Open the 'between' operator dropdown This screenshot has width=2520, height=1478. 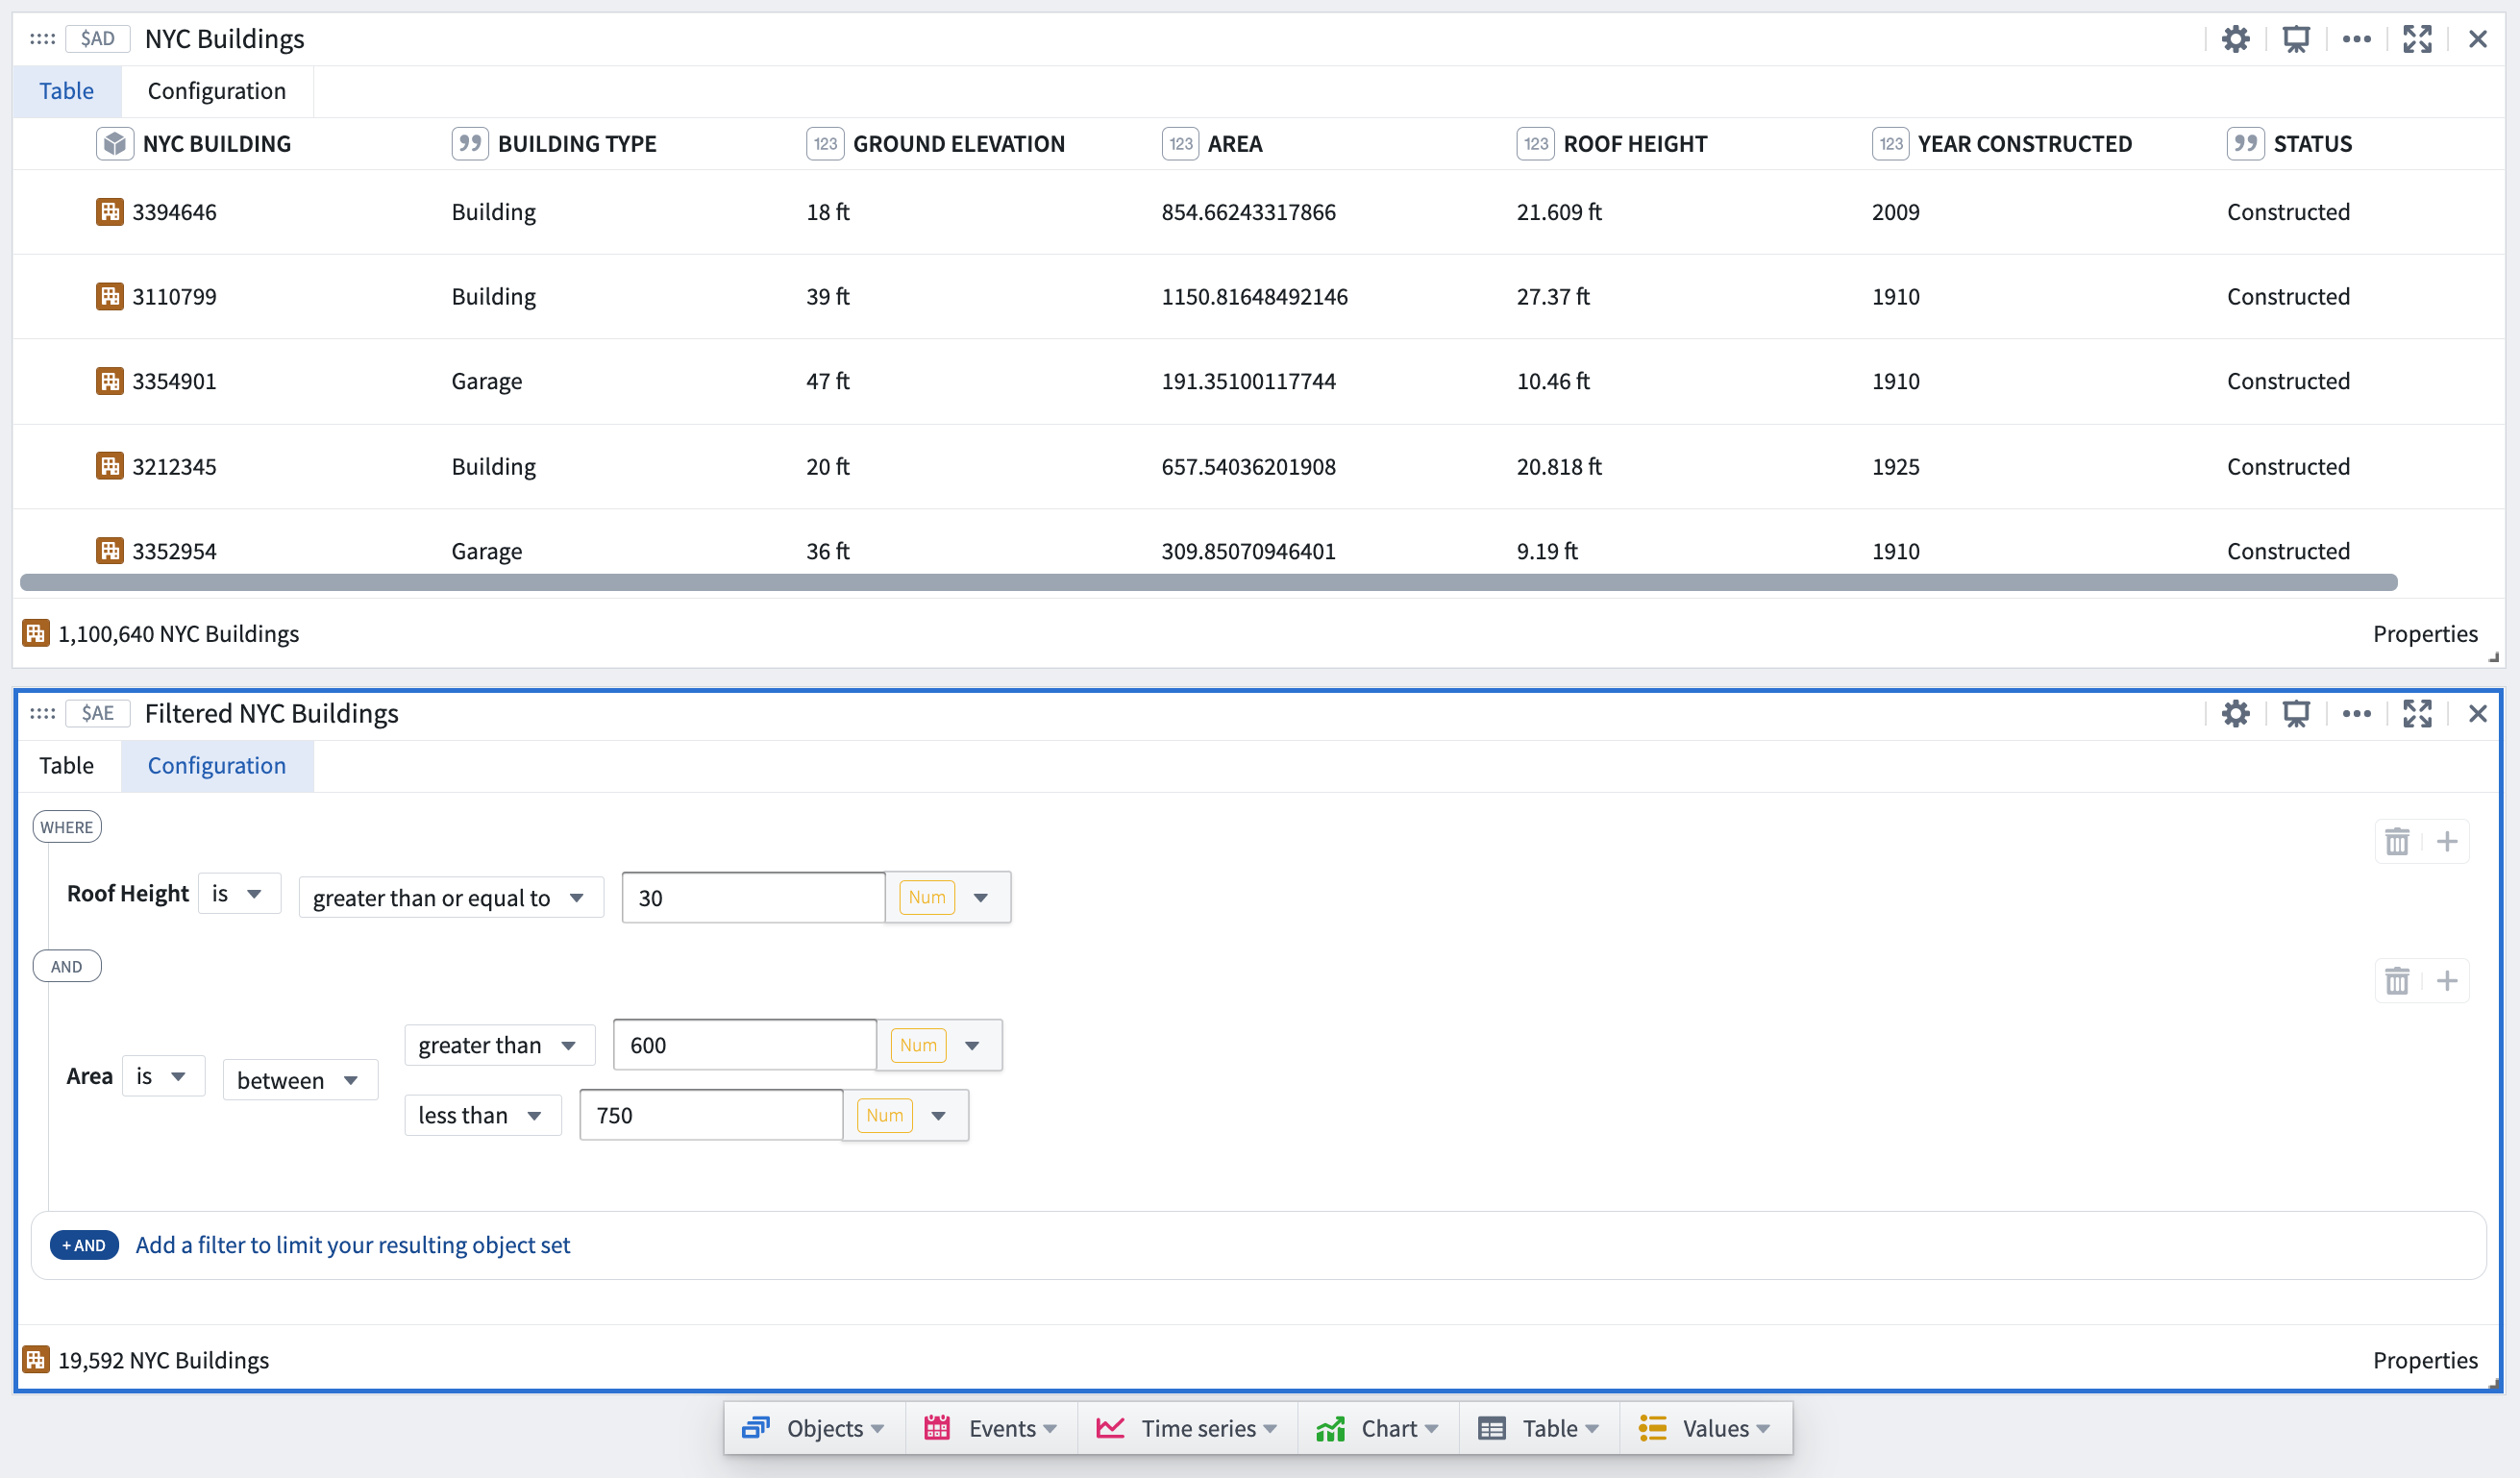[x=300, y=1080]
